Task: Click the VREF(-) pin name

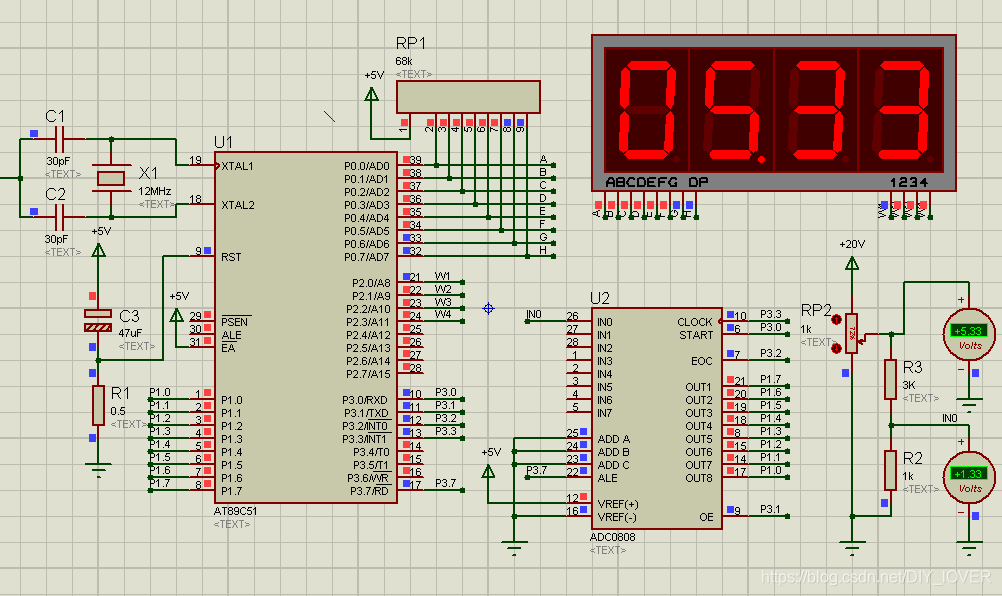Action: [617, 517]
